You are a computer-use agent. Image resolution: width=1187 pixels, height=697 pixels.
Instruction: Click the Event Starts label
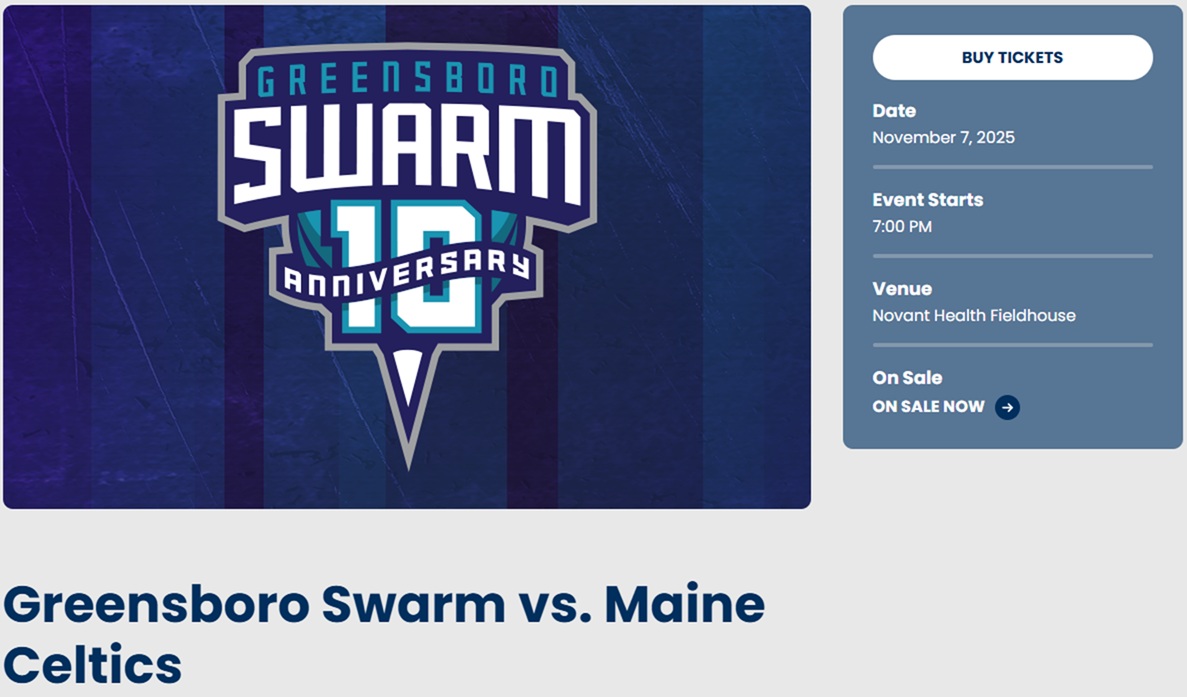click(928, 200)
